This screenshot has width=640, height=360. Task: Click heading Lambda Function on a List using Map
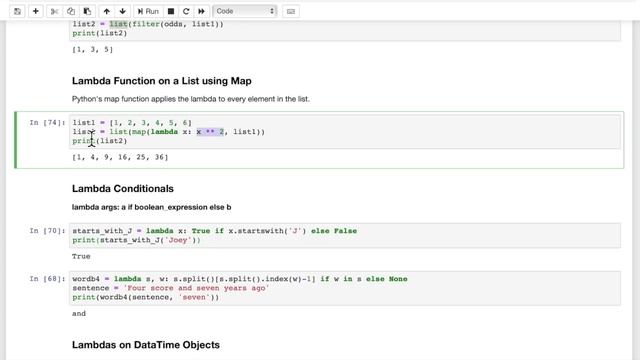[162, 81]
